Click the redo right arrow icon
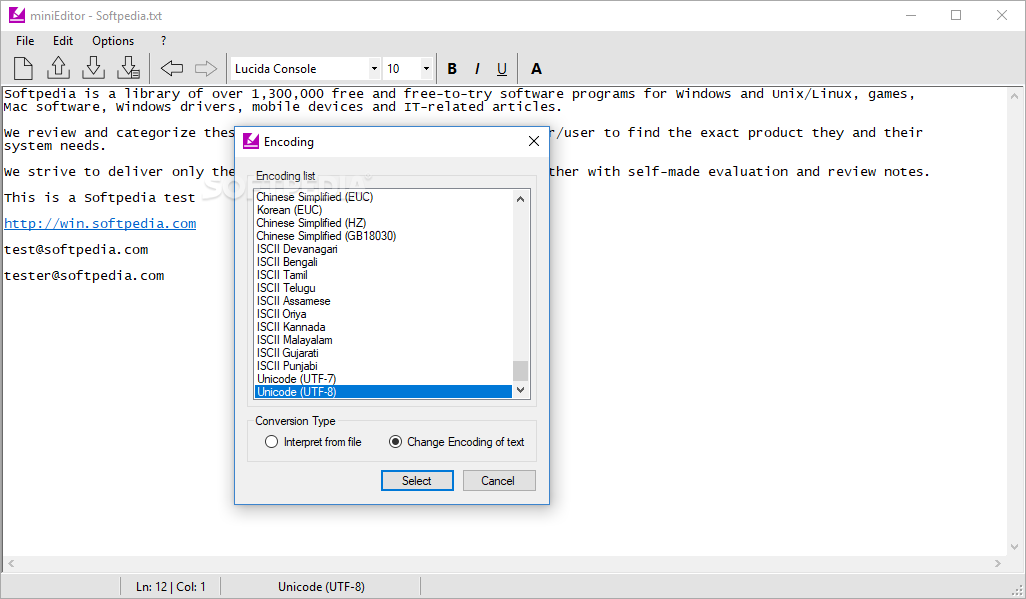Viewport: 1026px width, 599px height. tap(205, 68)
